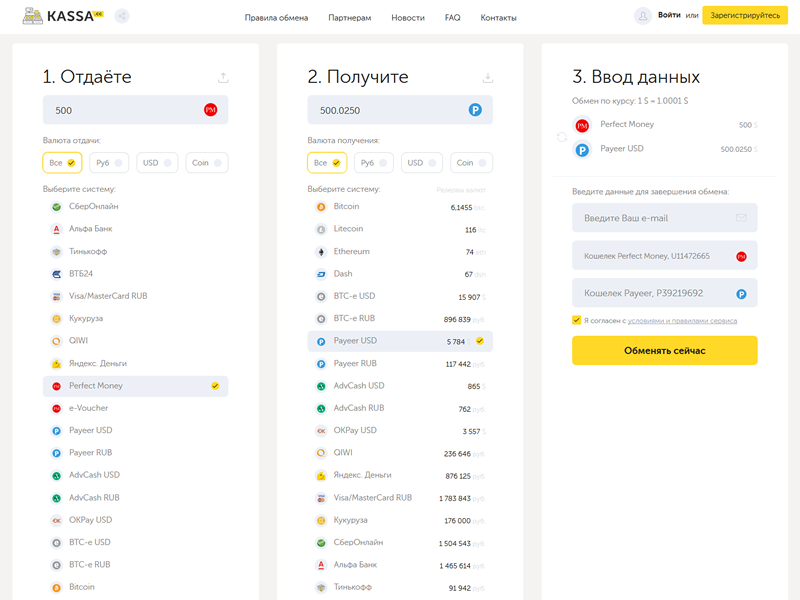Select Visa/MasterCard RUB in the Отдаёте list
800x600 pixels.
pos(136,296)
